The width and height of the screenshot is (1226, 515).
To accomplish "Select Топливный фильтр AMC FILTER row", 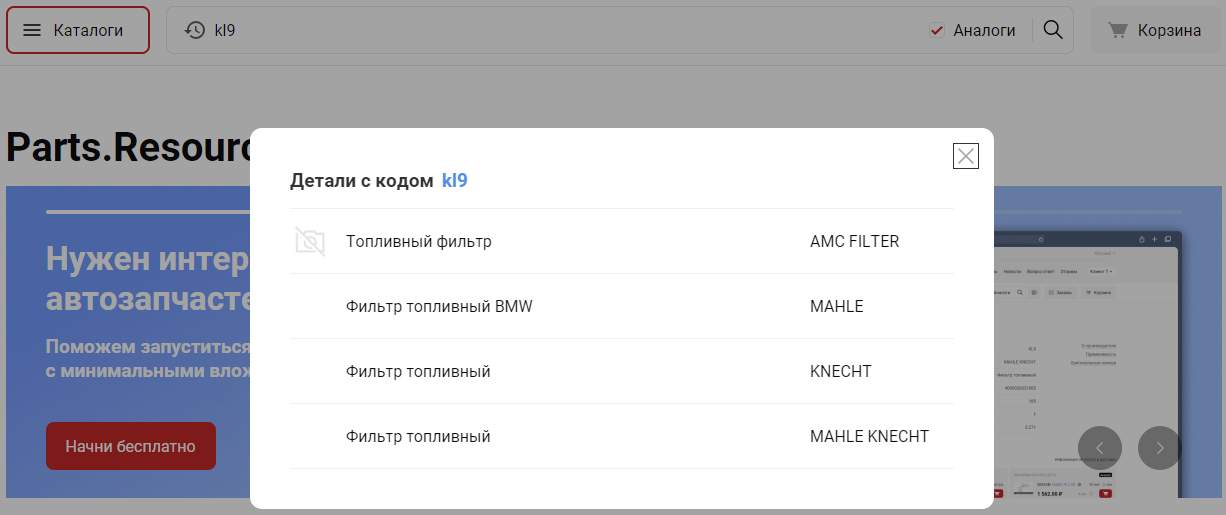I will 621,241.
